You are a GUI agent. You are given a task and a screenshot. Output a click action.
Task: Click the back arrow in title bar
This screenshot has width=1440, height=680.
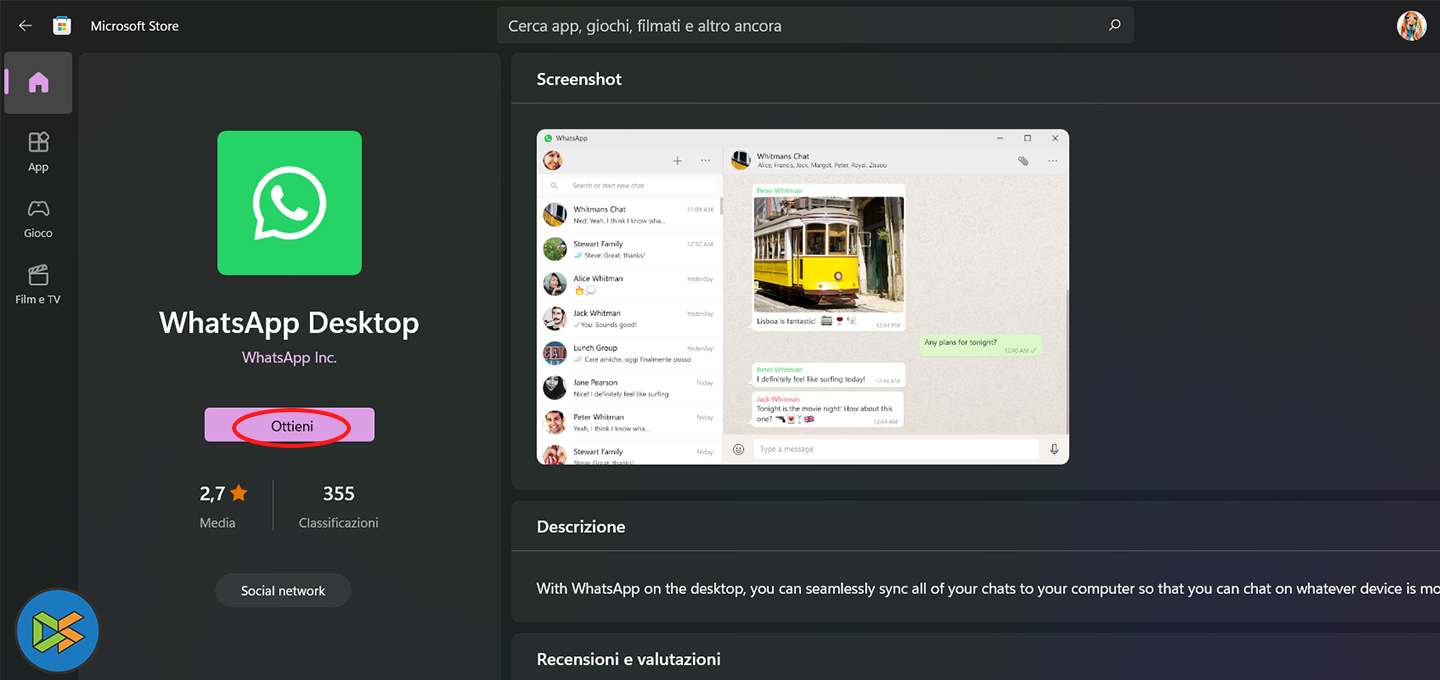click(x=25, y=26)
